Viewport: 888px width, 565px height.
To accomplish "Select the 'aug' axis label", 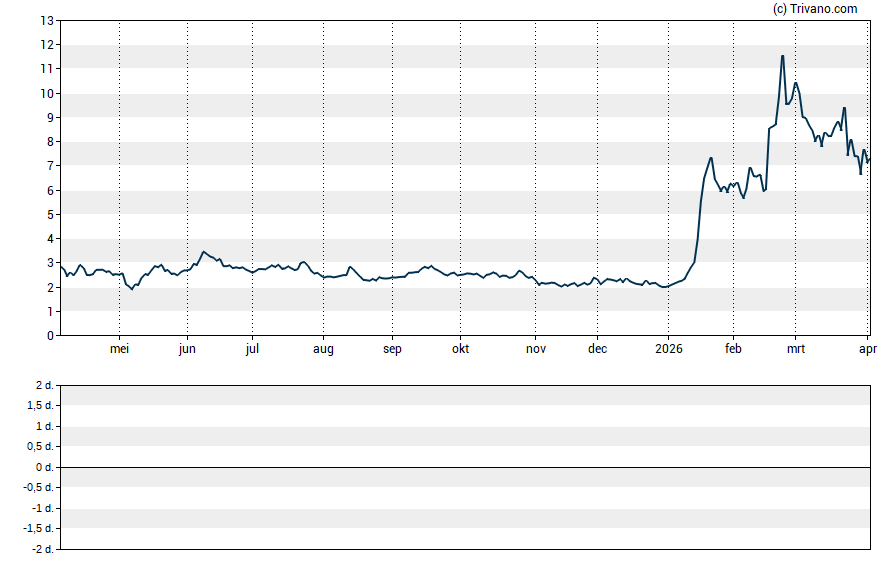I will click(324, 349).
